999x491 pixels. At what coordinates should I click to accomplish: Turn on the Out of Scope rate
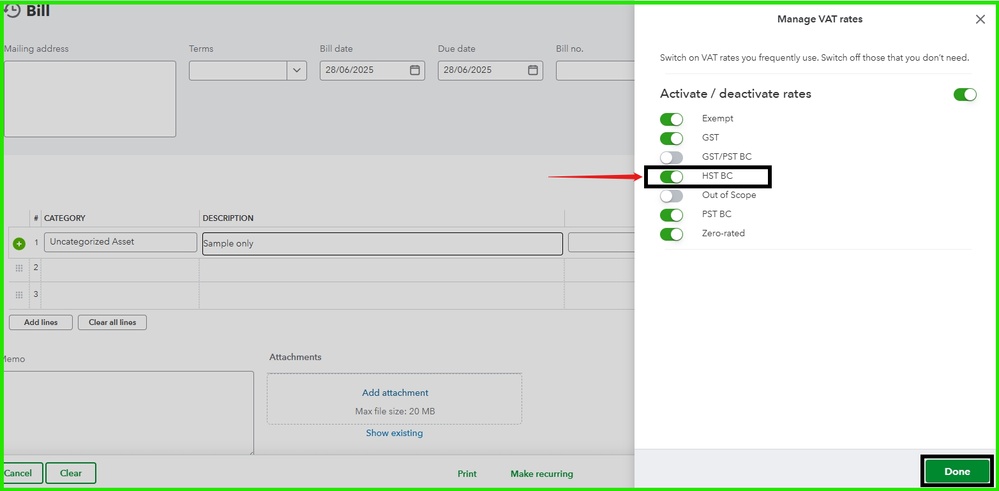coord(672,196)
